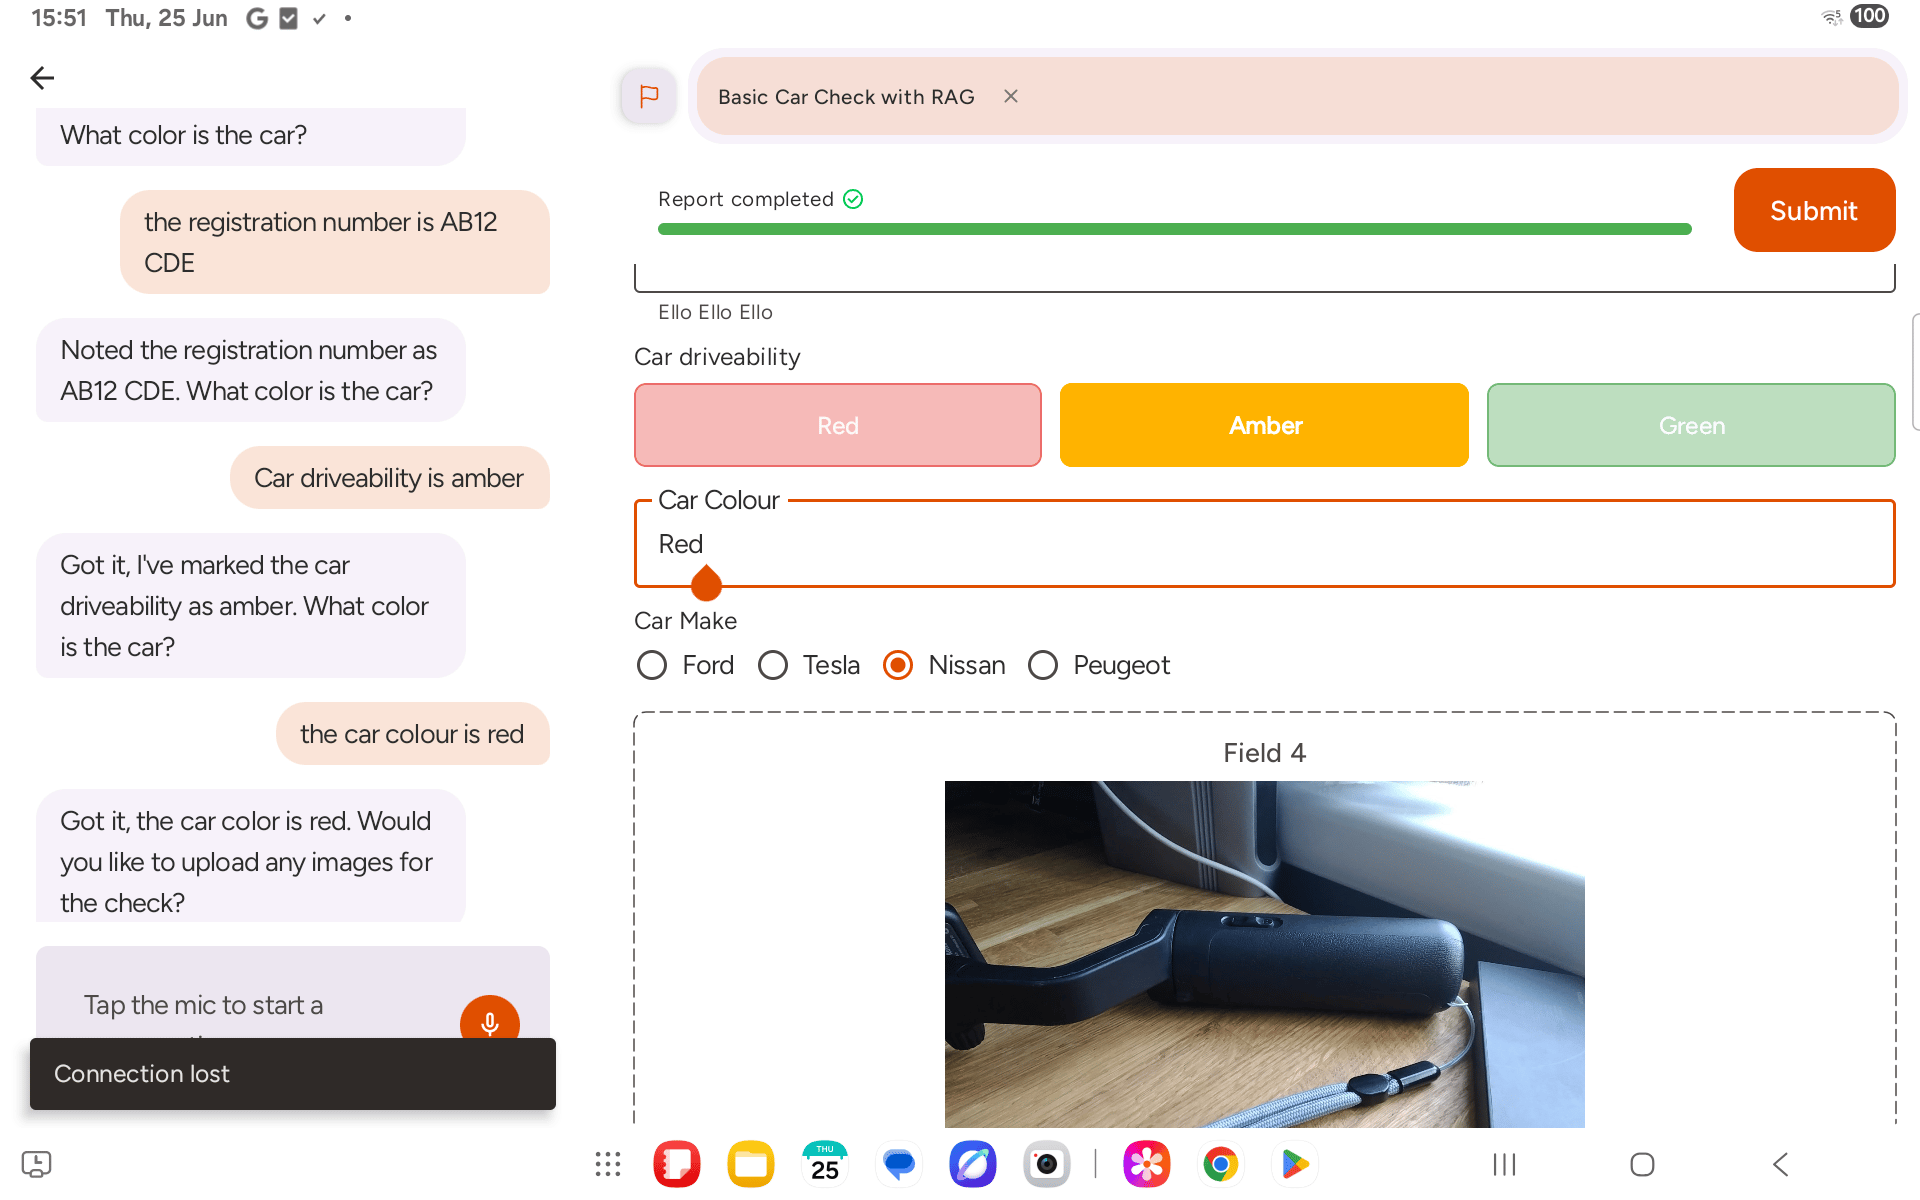The width and height of the screenshot is (1920, 1200).
Task: Open the blue Messages app
Action: point(899,1164)
